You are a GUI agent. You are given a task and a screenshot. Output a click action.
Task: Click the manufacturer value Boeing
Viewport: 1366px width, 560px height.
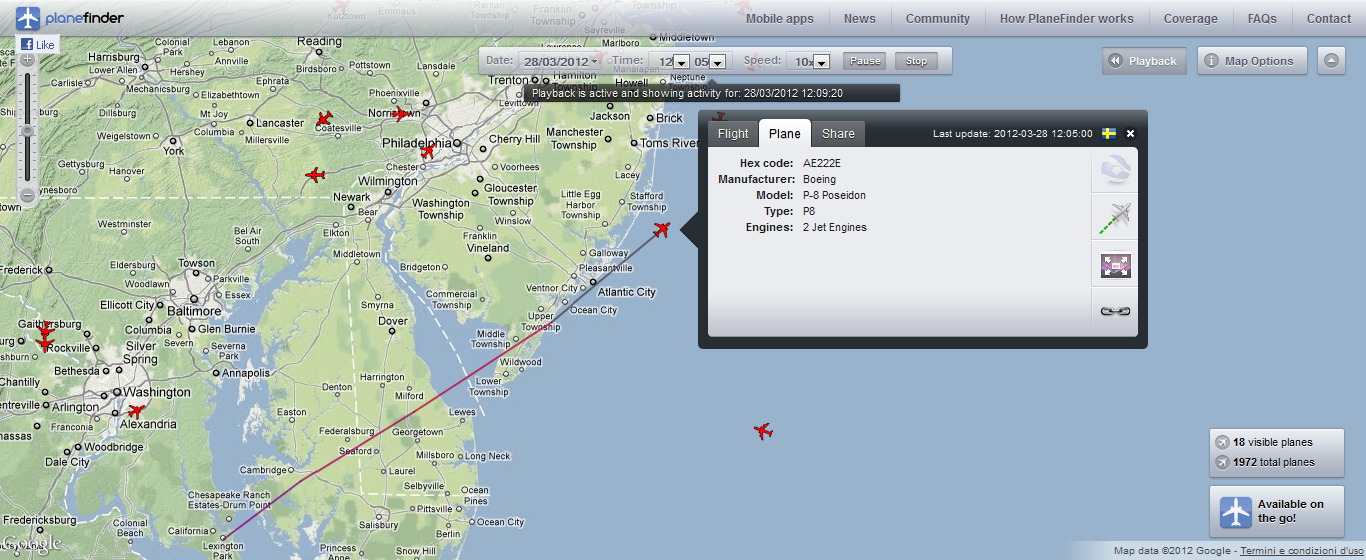point(819,179)
